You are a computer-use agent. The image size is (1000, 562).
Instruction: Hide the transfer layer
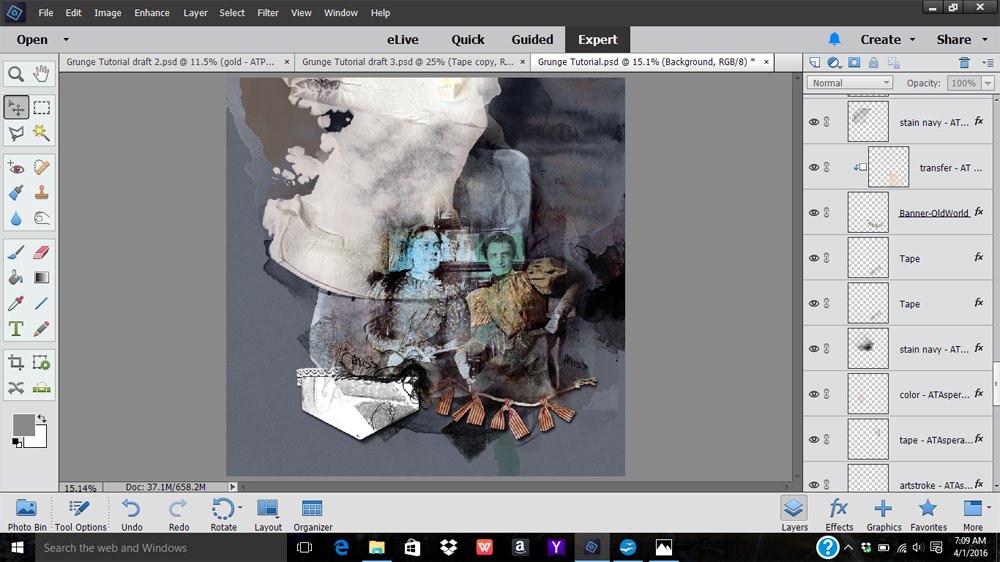pyautogui.click(x=814, y=167)
